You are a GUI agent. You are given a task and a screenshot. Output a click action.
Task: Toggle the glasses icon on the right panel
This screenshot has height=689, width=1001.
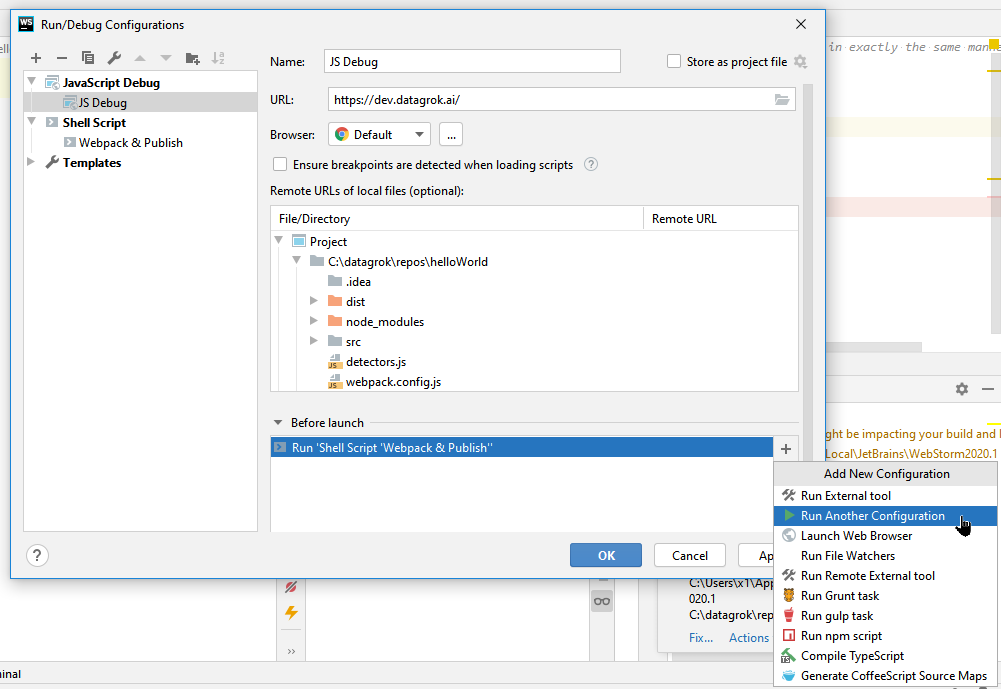click(601, 601)
